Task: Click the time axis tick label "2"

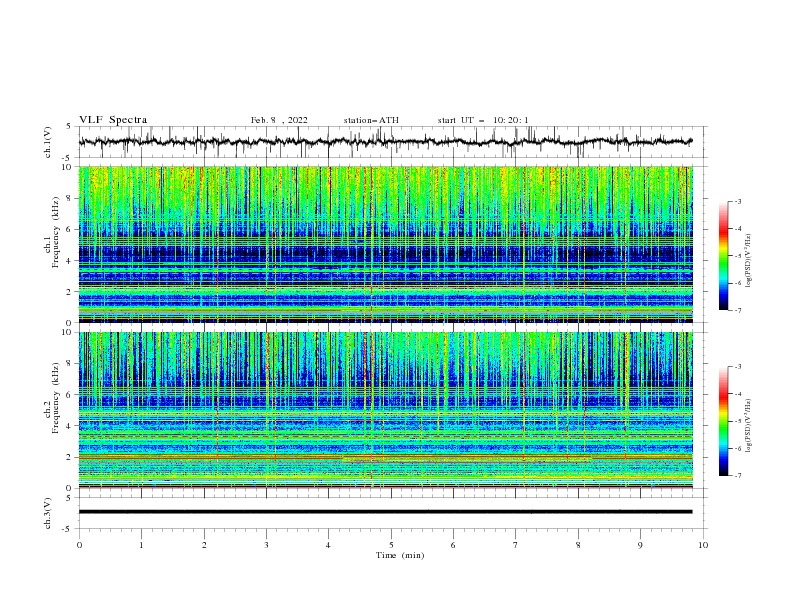Action: click(204, 545)
